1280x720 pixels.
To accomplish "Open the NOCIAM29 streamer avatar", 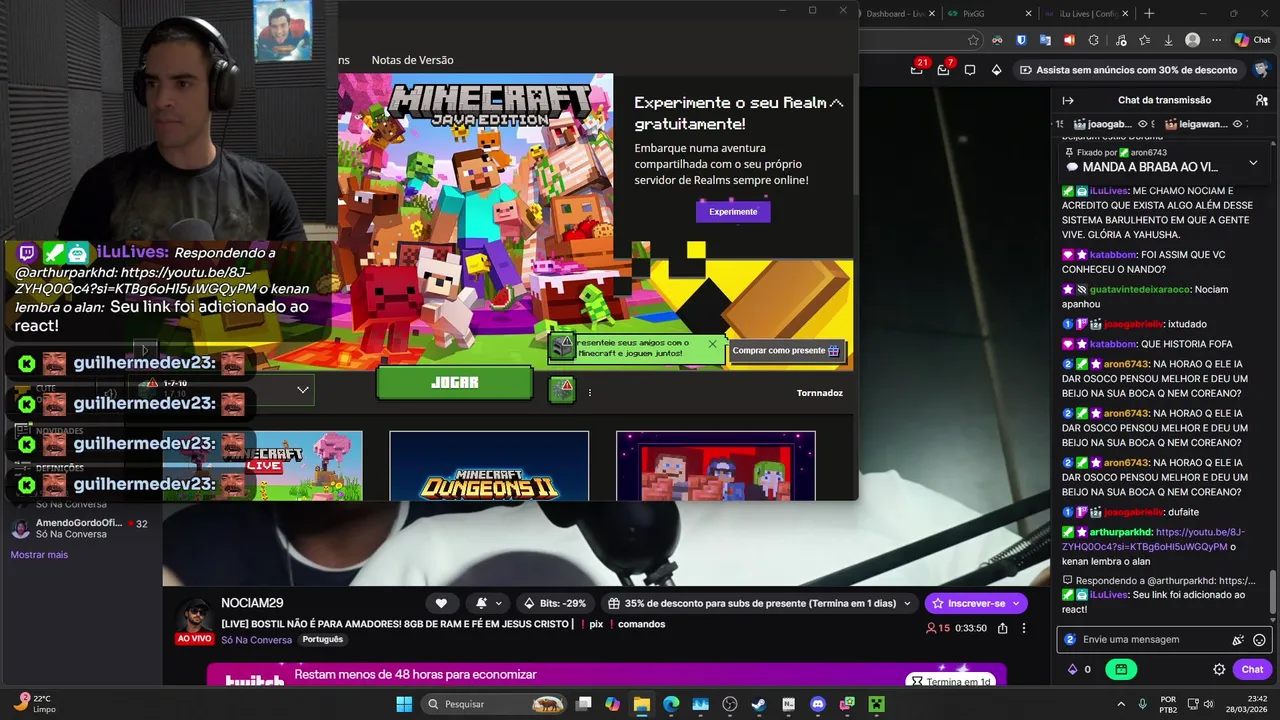I will [195, 617].
